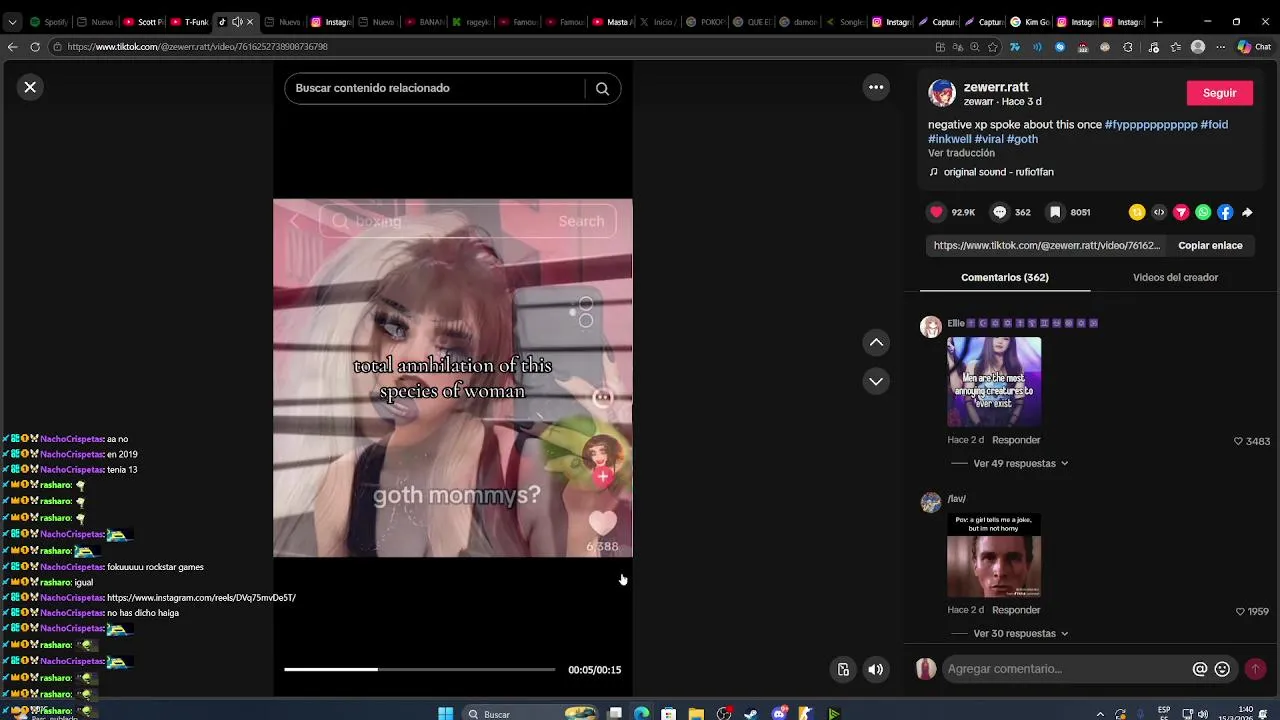This screenshot has width=1280, height=720.
Task: Switch to the Spotify browser tab
Action: tap(48, 22)
